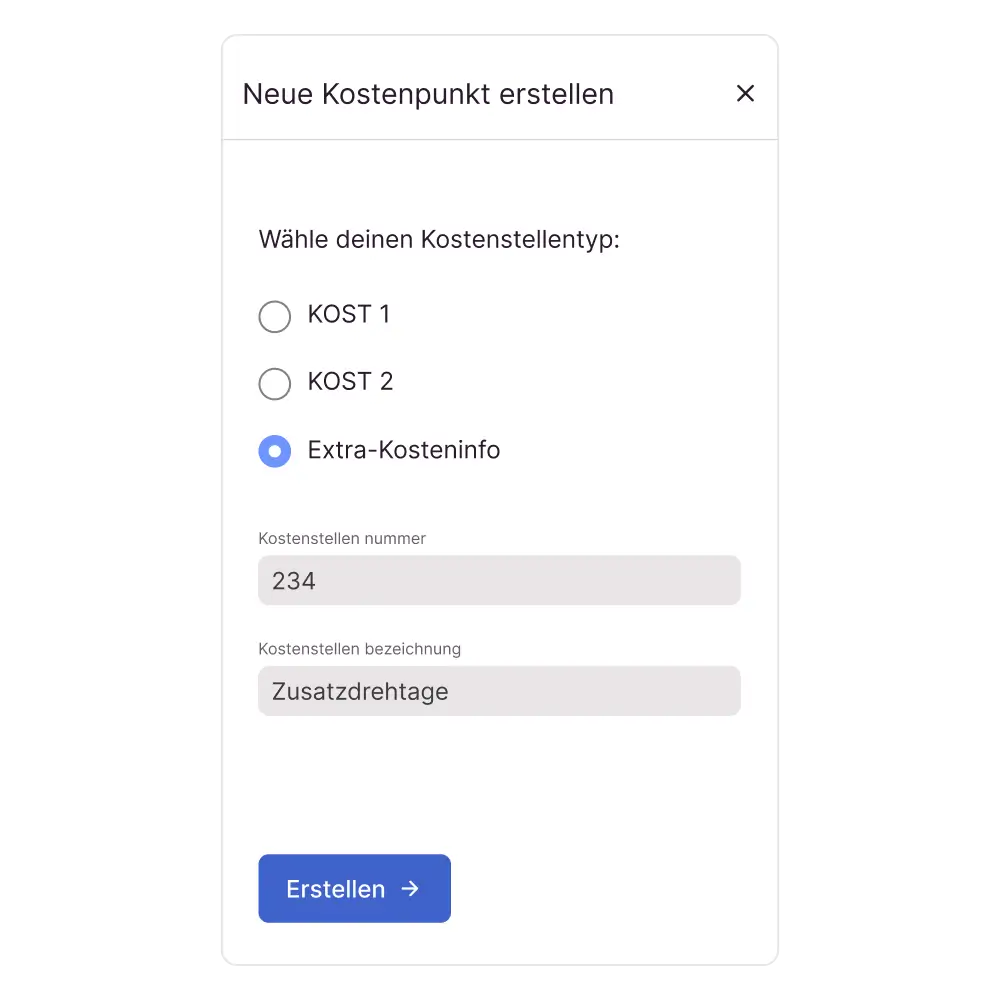
Task: Click the Kostenstellen bezeichnung label
Action: (x=360, y=649)
